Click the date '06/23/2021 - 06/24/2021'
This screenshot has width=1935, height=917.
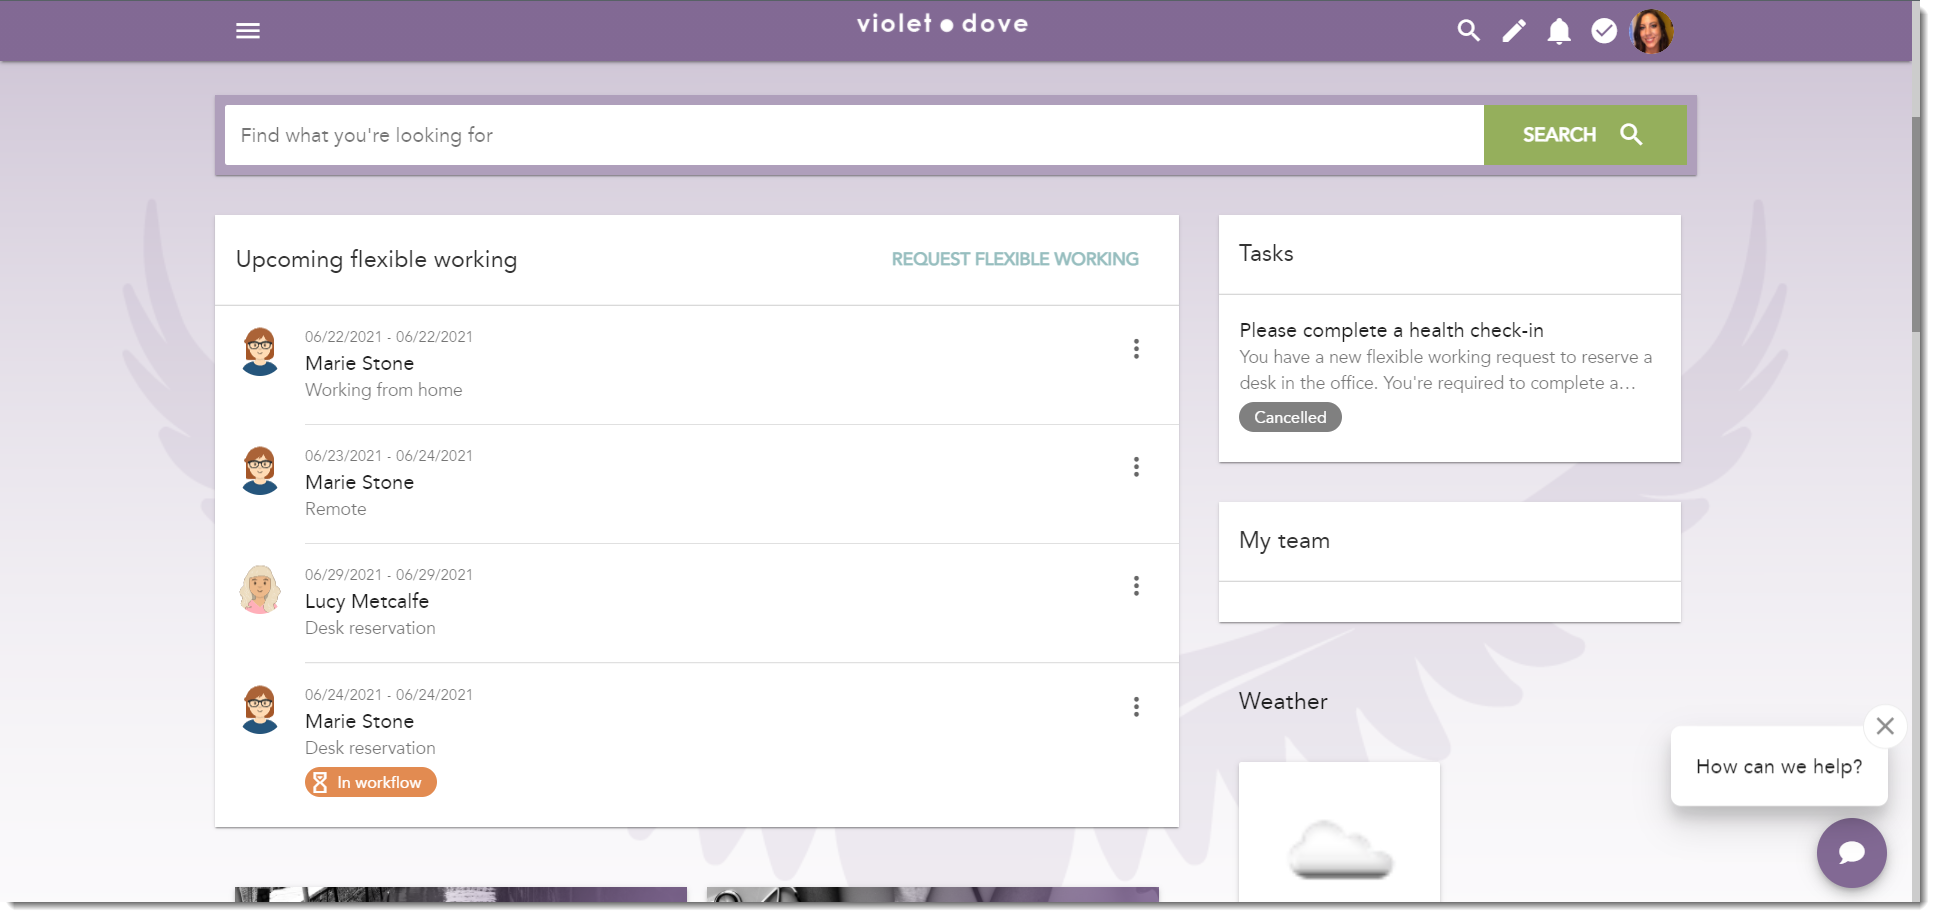pos(389,456)
